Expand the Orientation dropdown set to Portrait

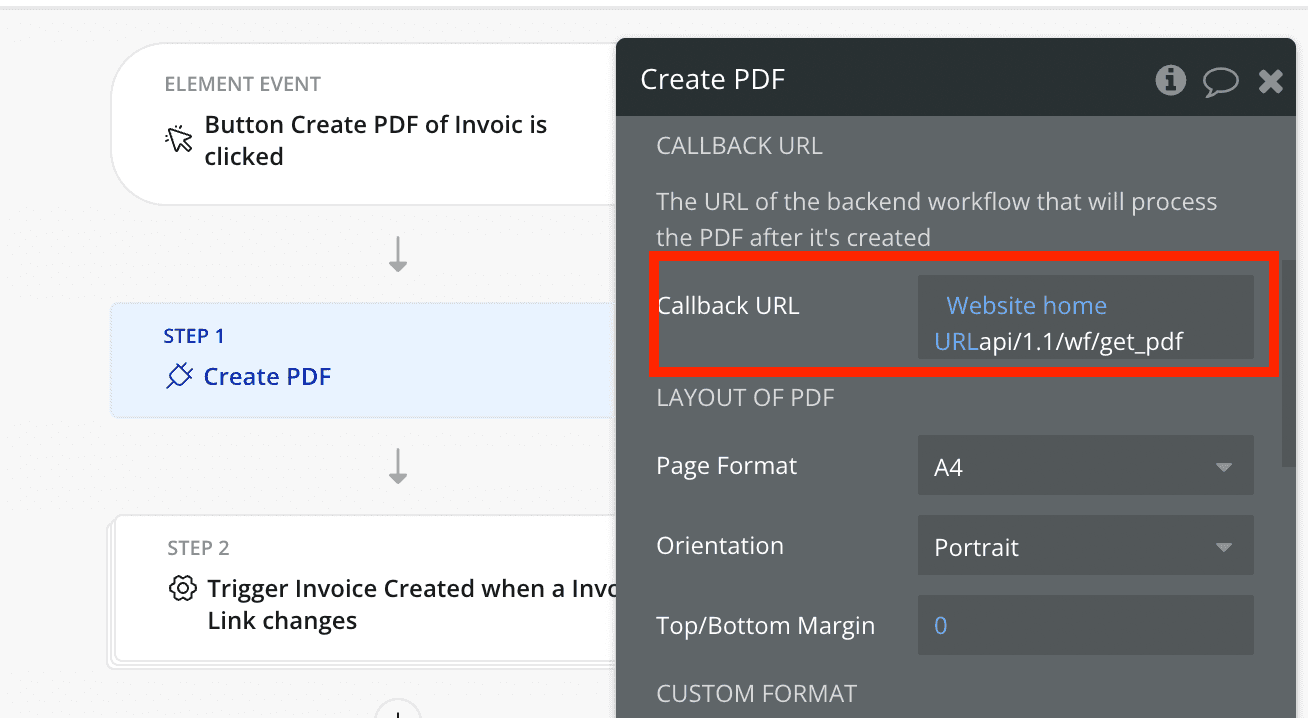click(x=1085, y=547)
